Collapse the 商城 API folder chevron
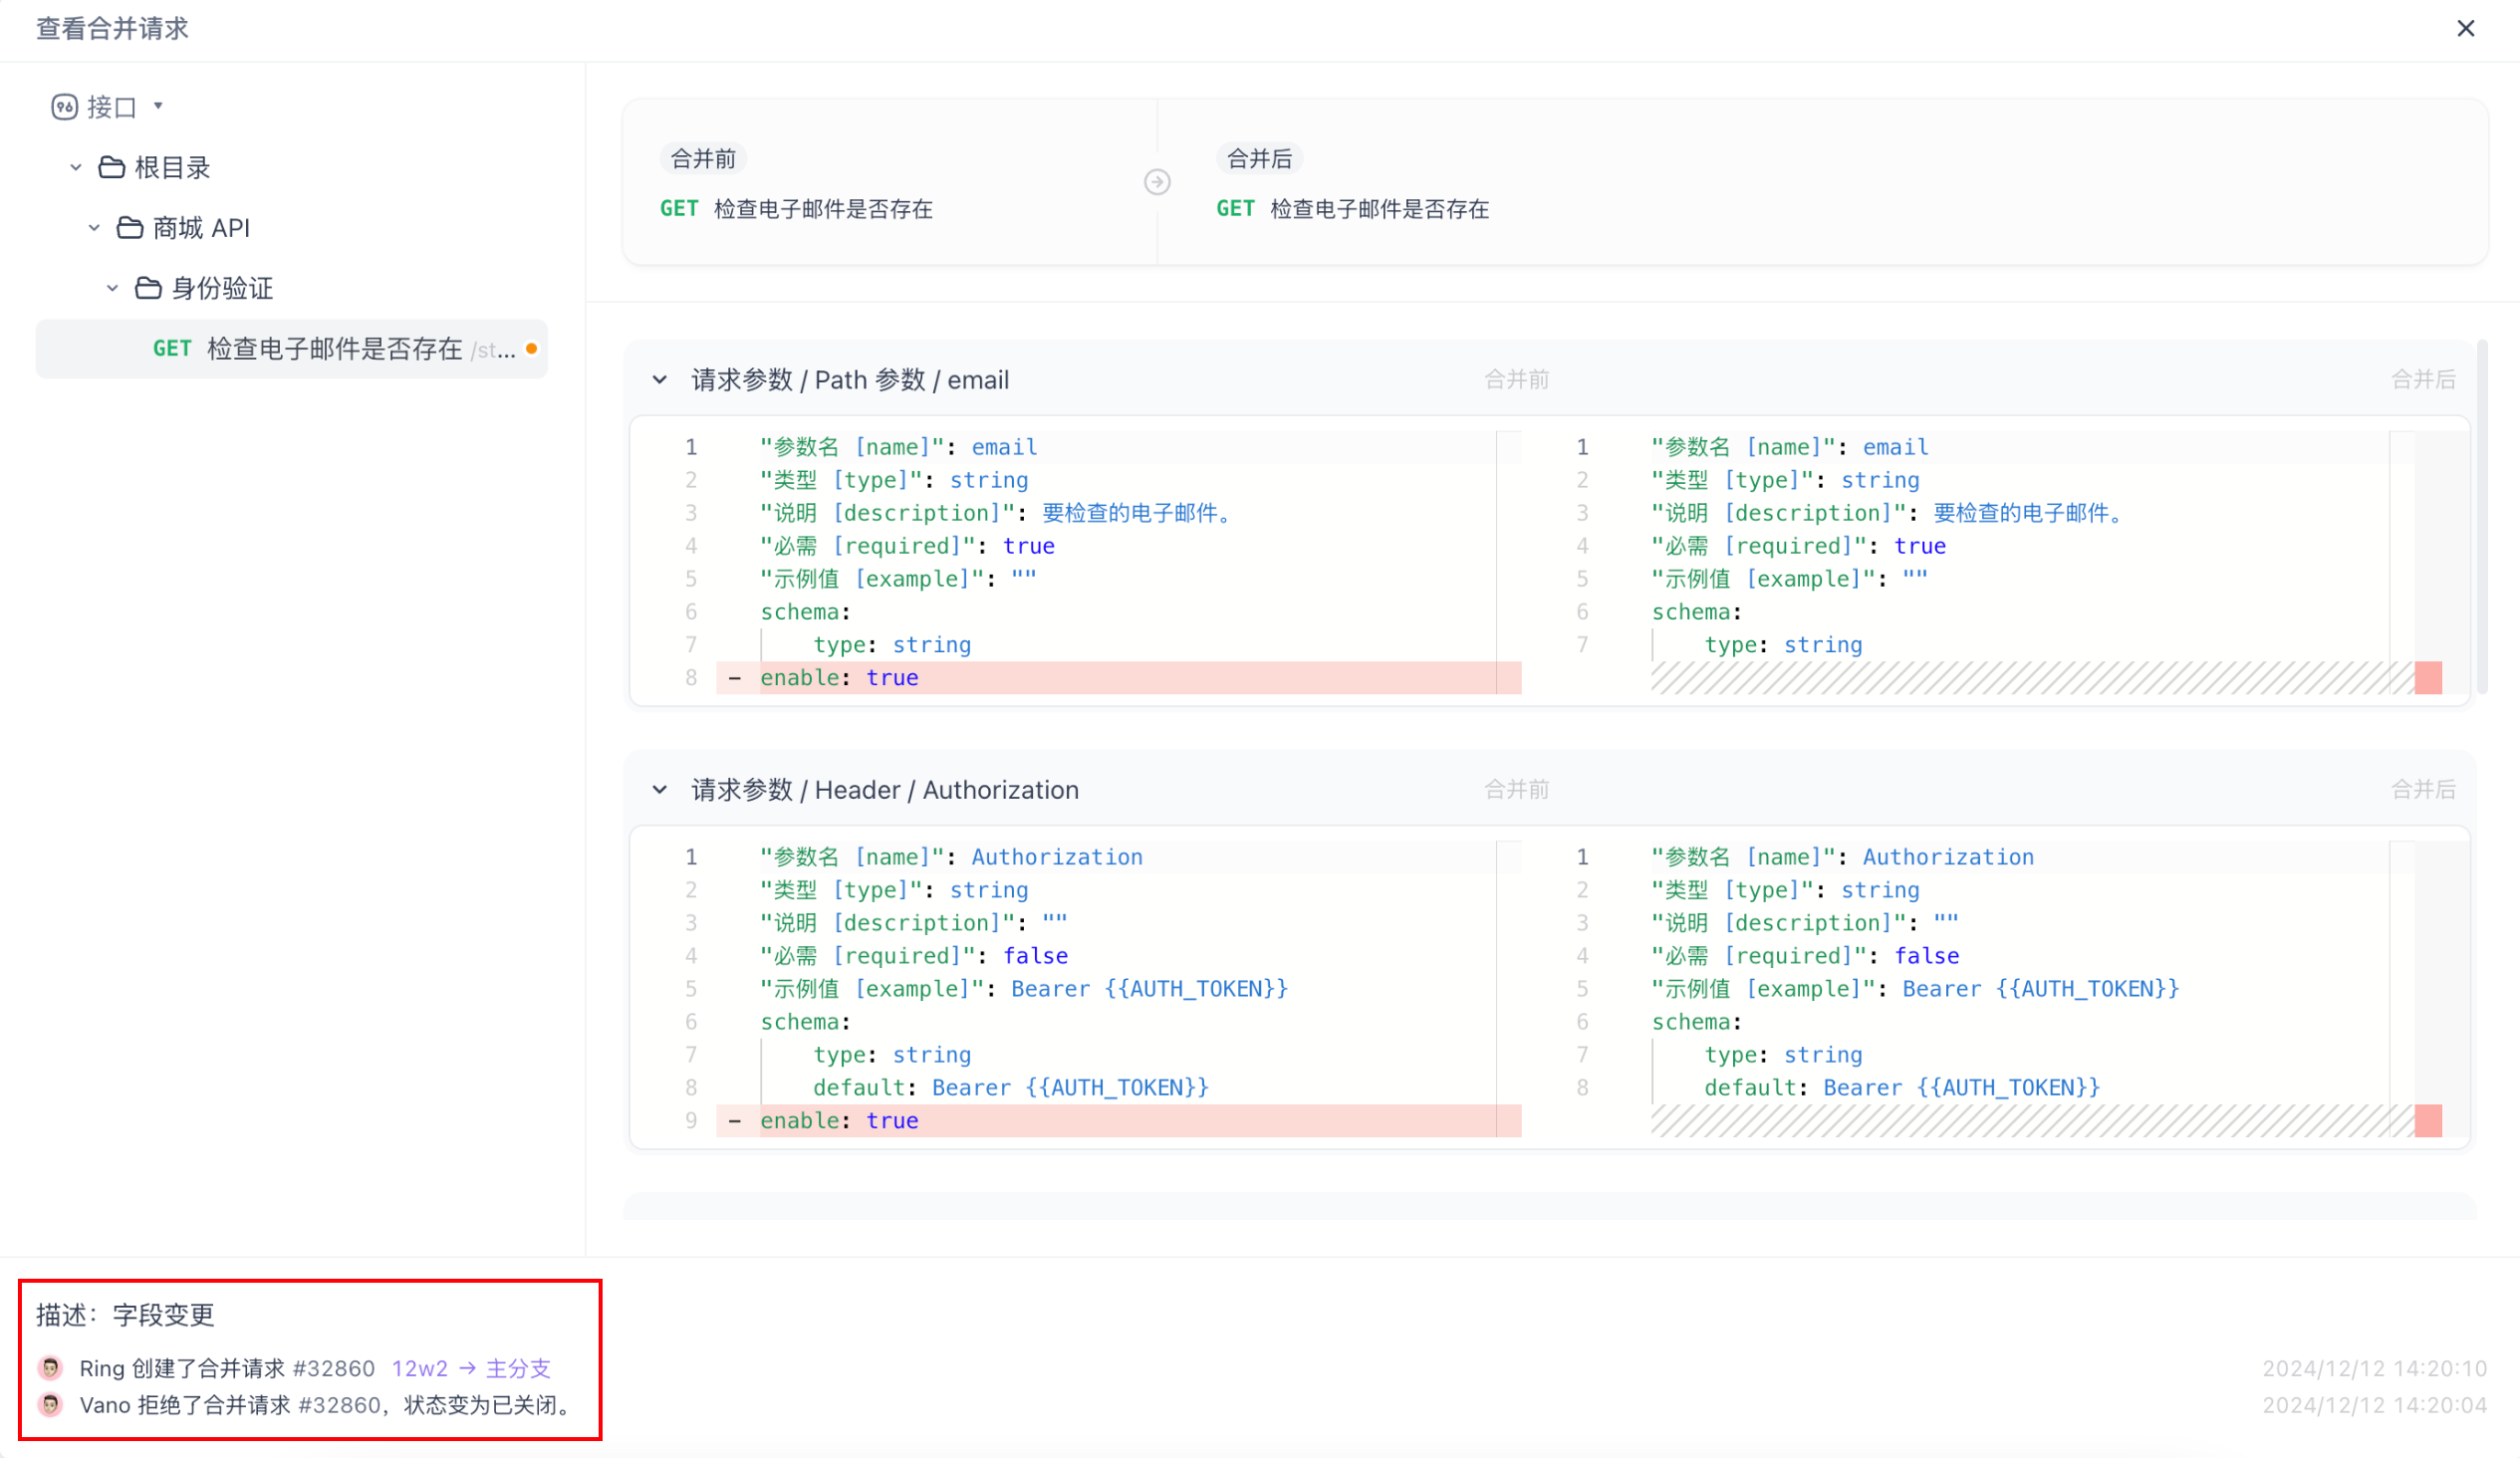The width and height of the screenshot is (2520, 1458). (94, 228)
